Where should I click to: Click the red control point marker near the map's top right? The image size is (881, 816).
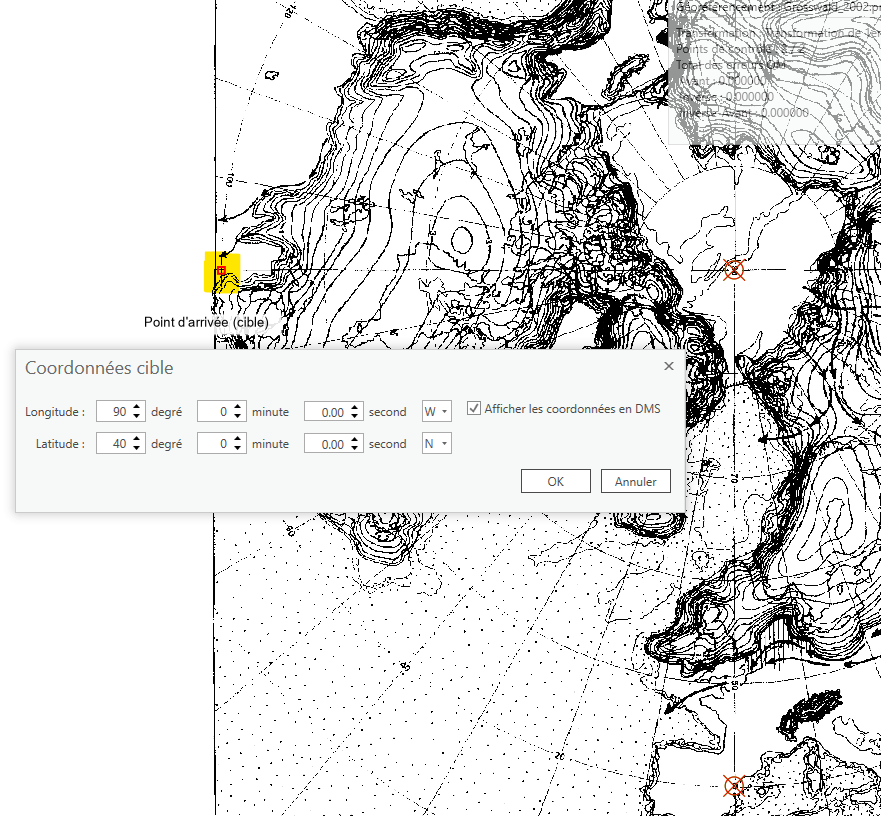735,269
